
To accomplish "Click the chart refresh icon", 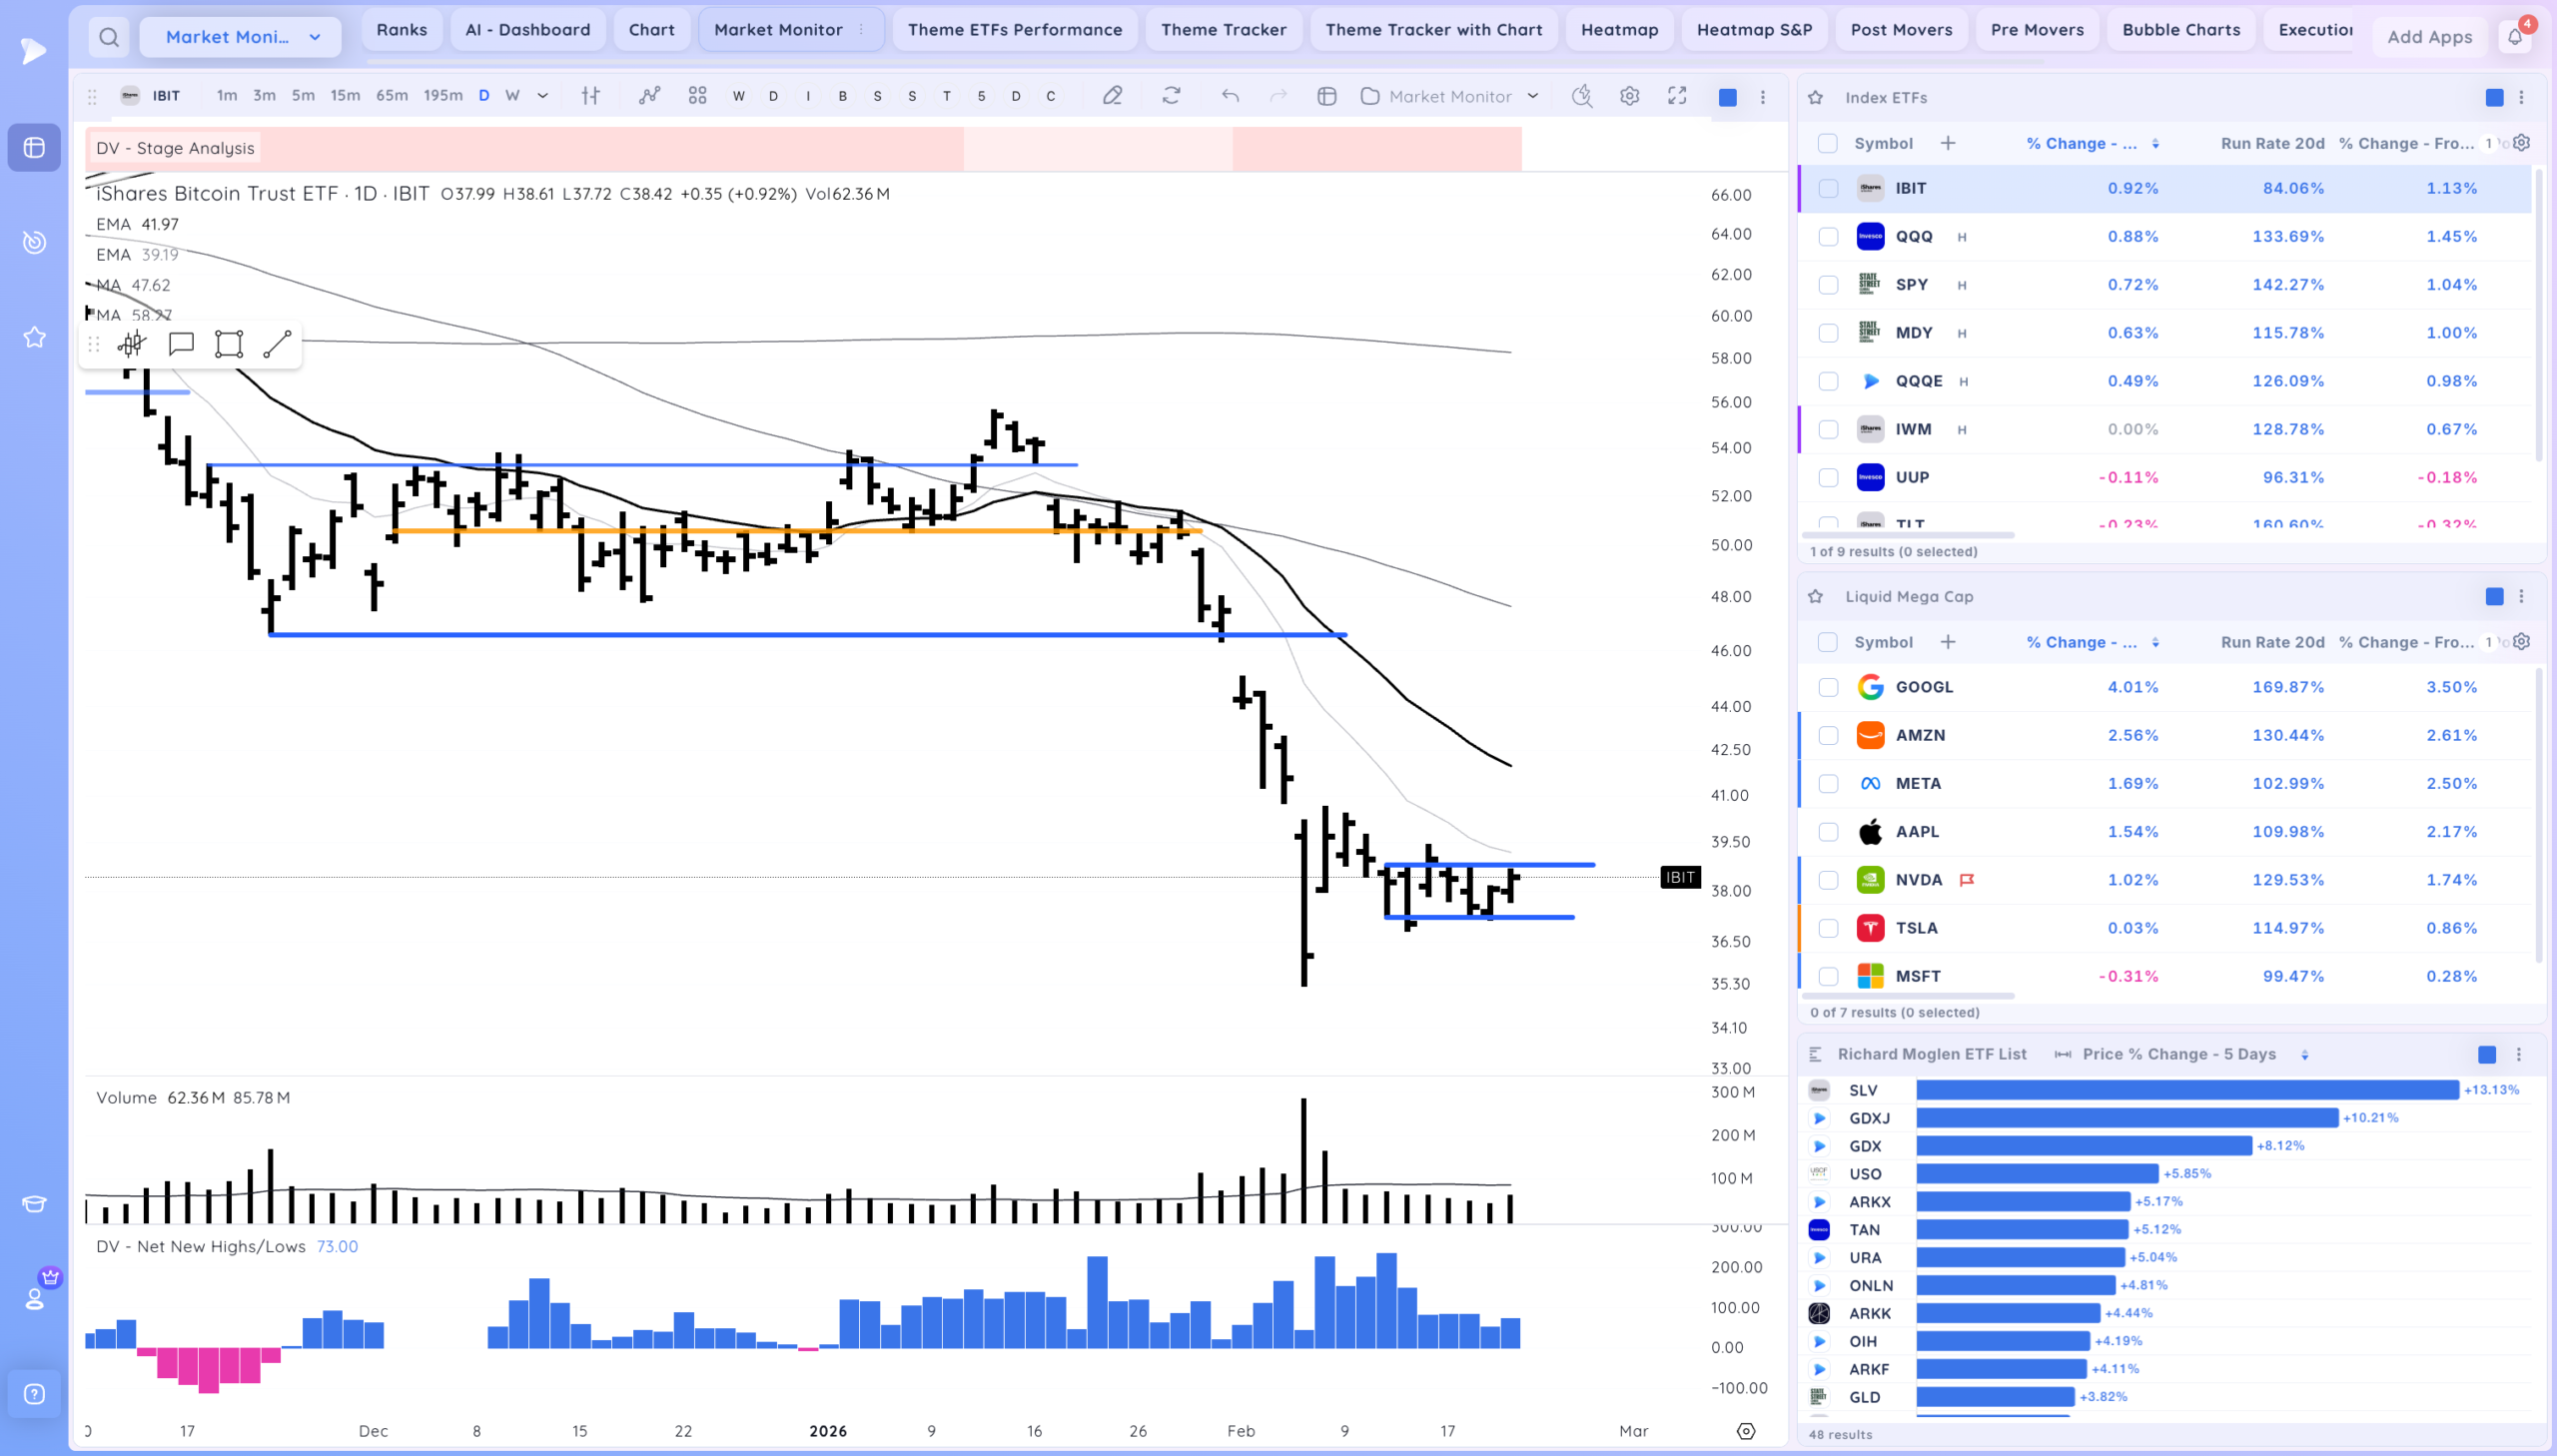I will point(1171,96).
